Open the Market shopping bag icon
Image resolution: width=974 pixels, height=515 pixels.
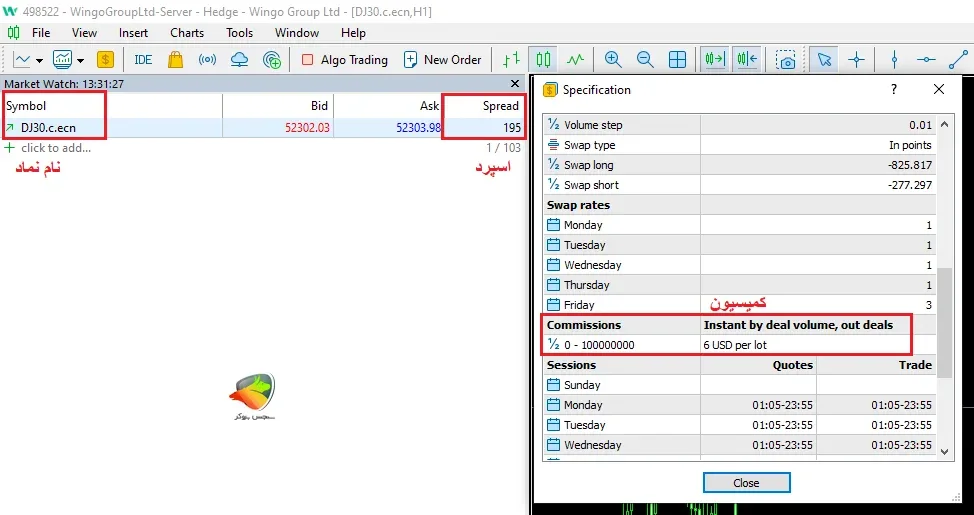[175, 60]
